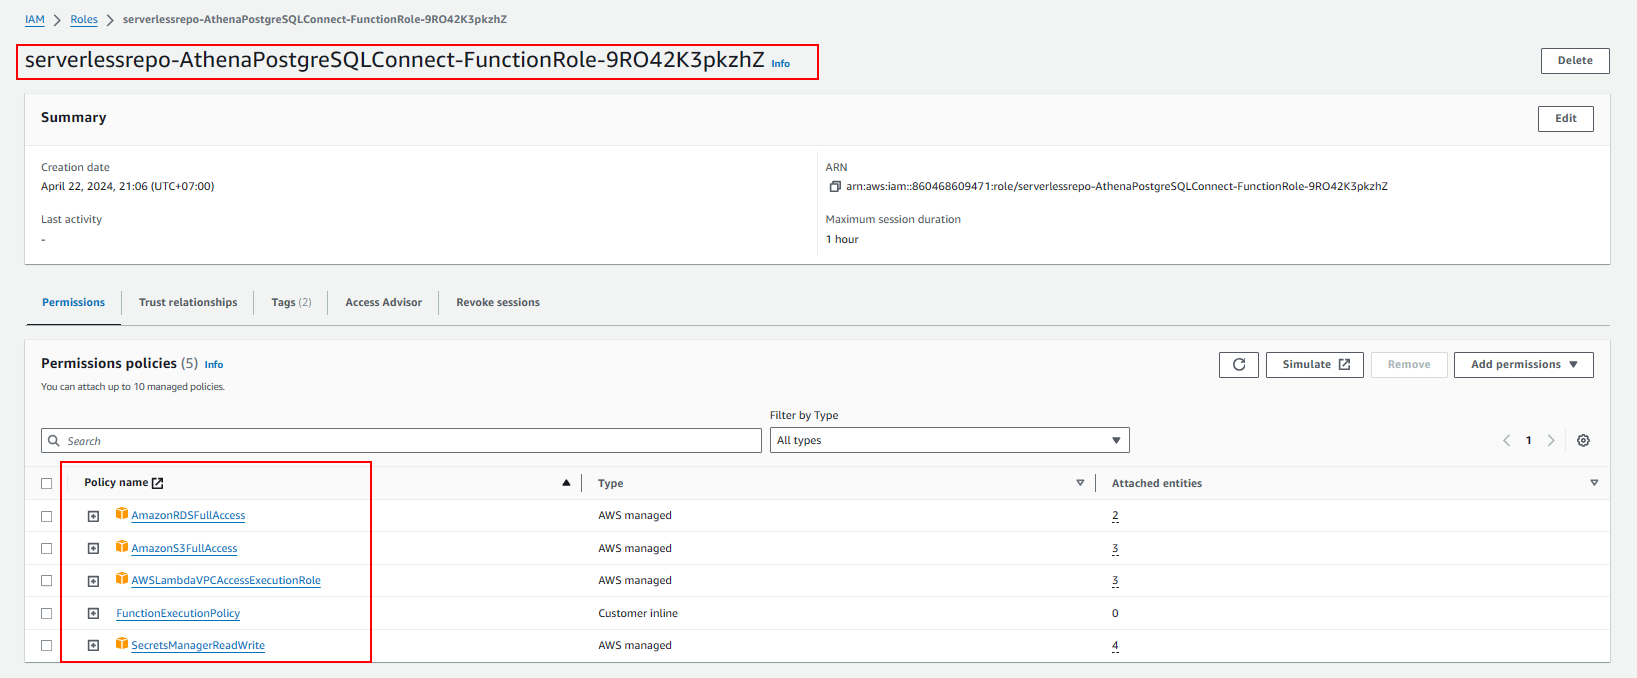Go to next page of policies
Screen dimensions: 1637x678
(1551, 441)
